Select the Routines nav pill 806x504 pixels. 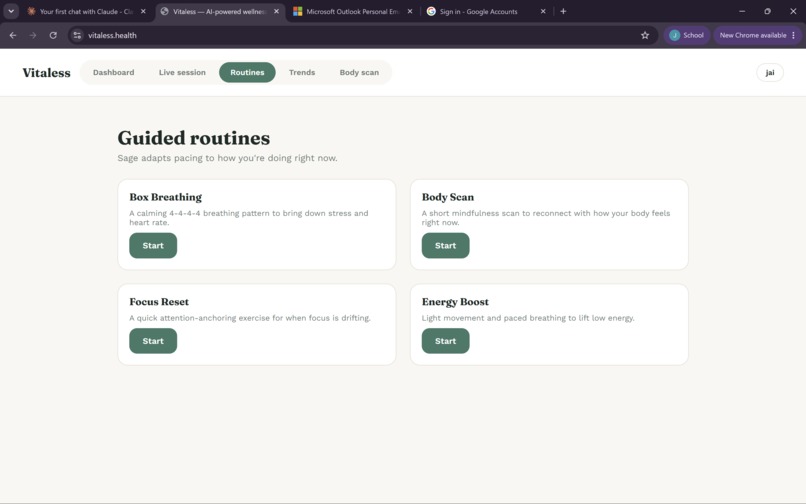pos(247,73)
